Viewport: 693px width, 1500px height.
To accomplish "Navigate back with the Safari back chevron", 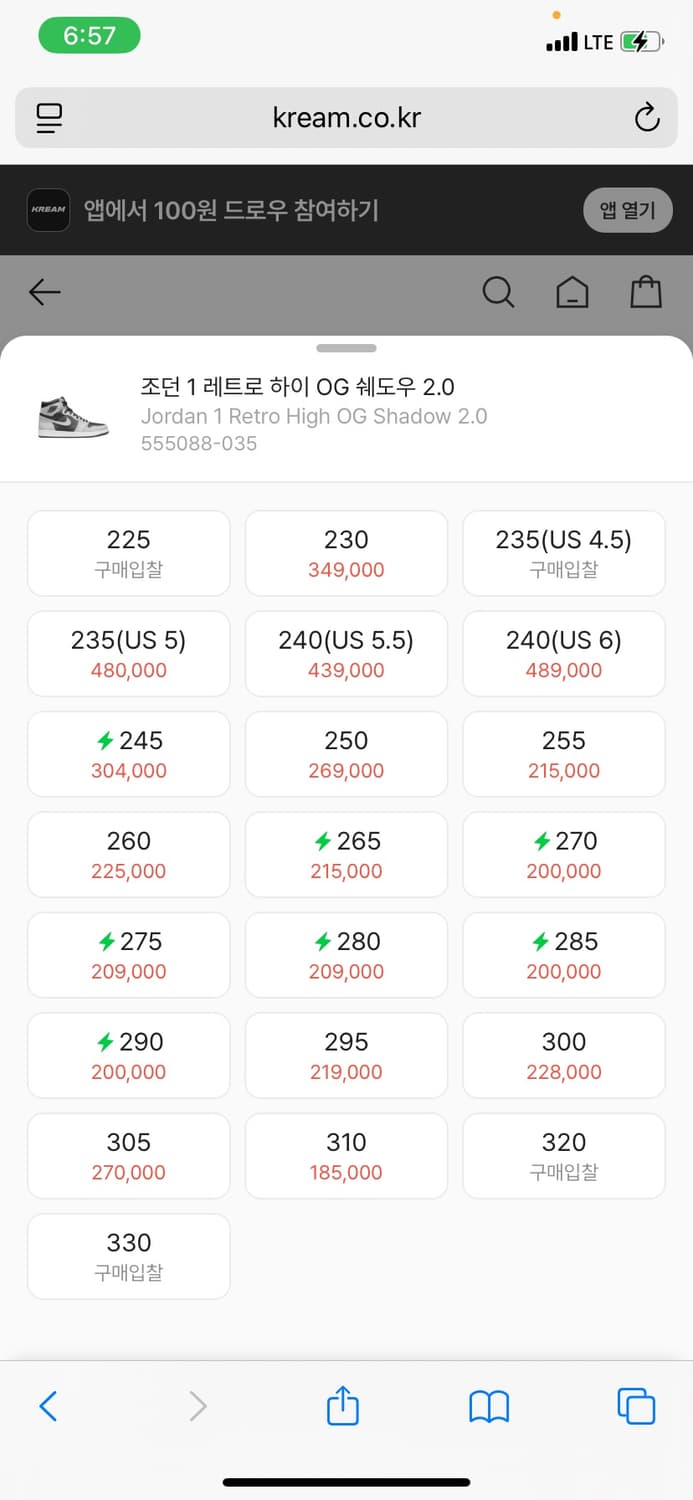I will (49, 1405).
